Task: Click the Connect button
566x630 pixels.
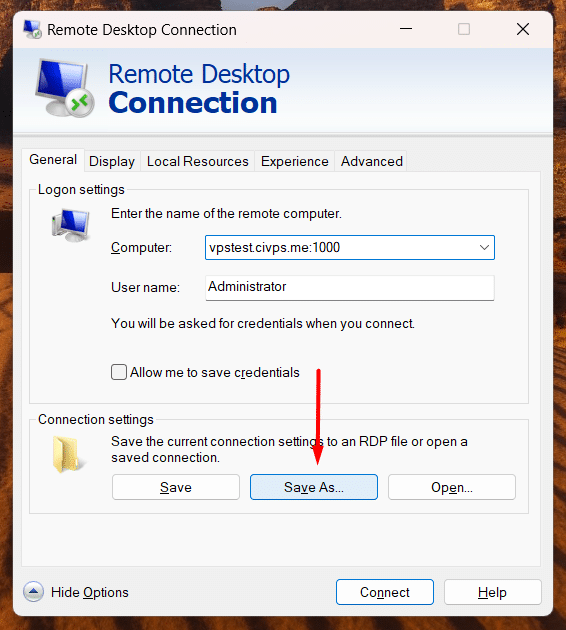Action: point(385,592)
